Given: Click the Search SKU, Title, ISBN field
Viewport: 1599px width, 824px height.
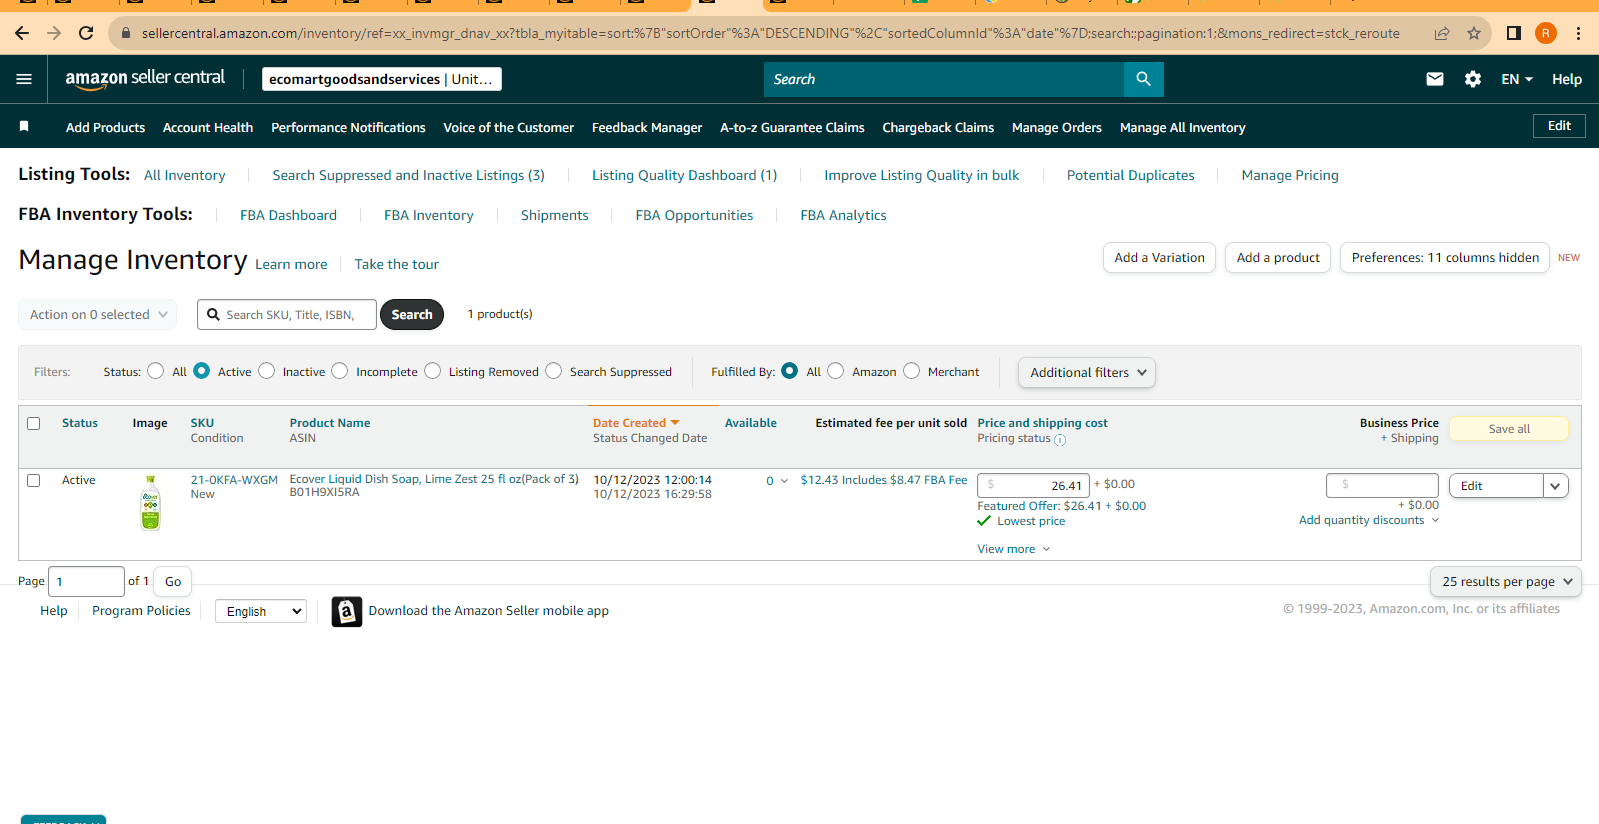Looking at the screenshot, I should pos(287,314).
